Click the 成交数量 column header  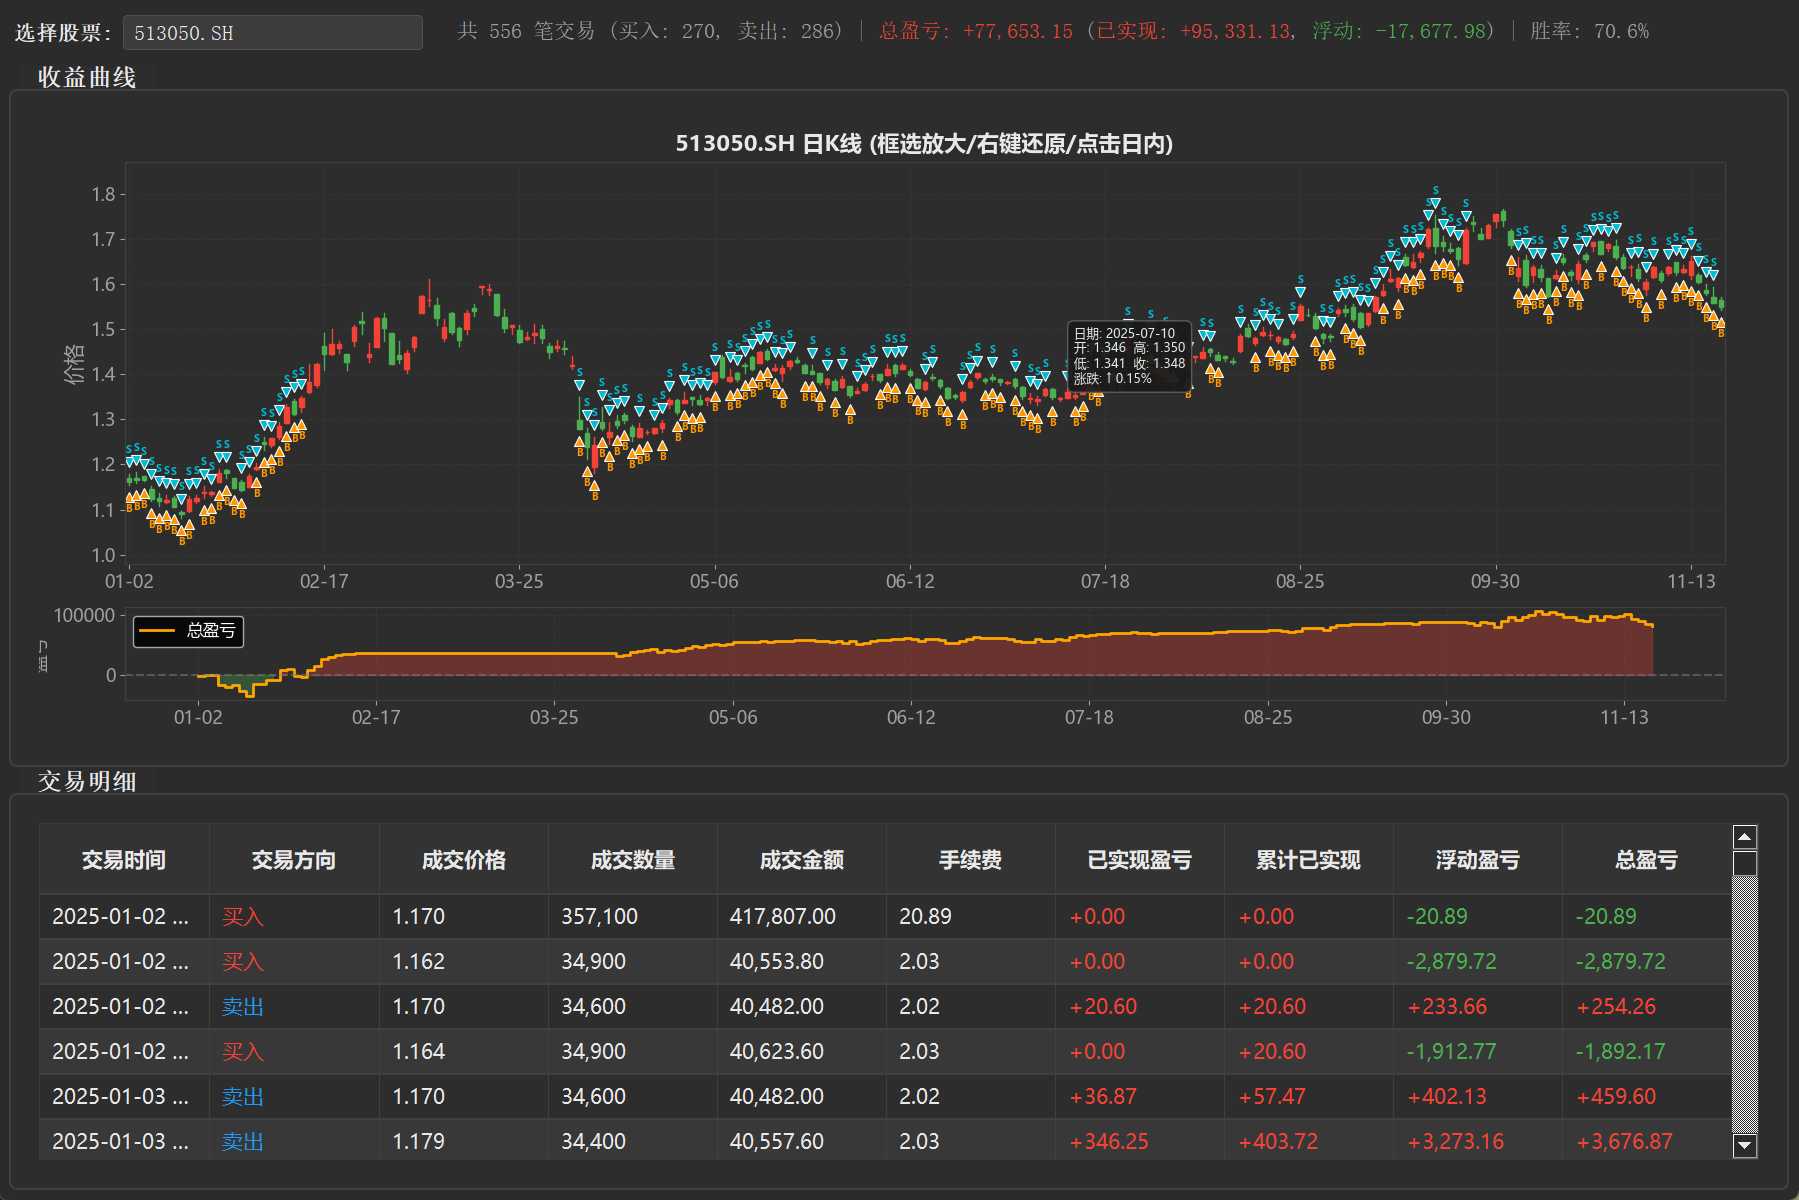pyautogui.click(x=632, y=860)
